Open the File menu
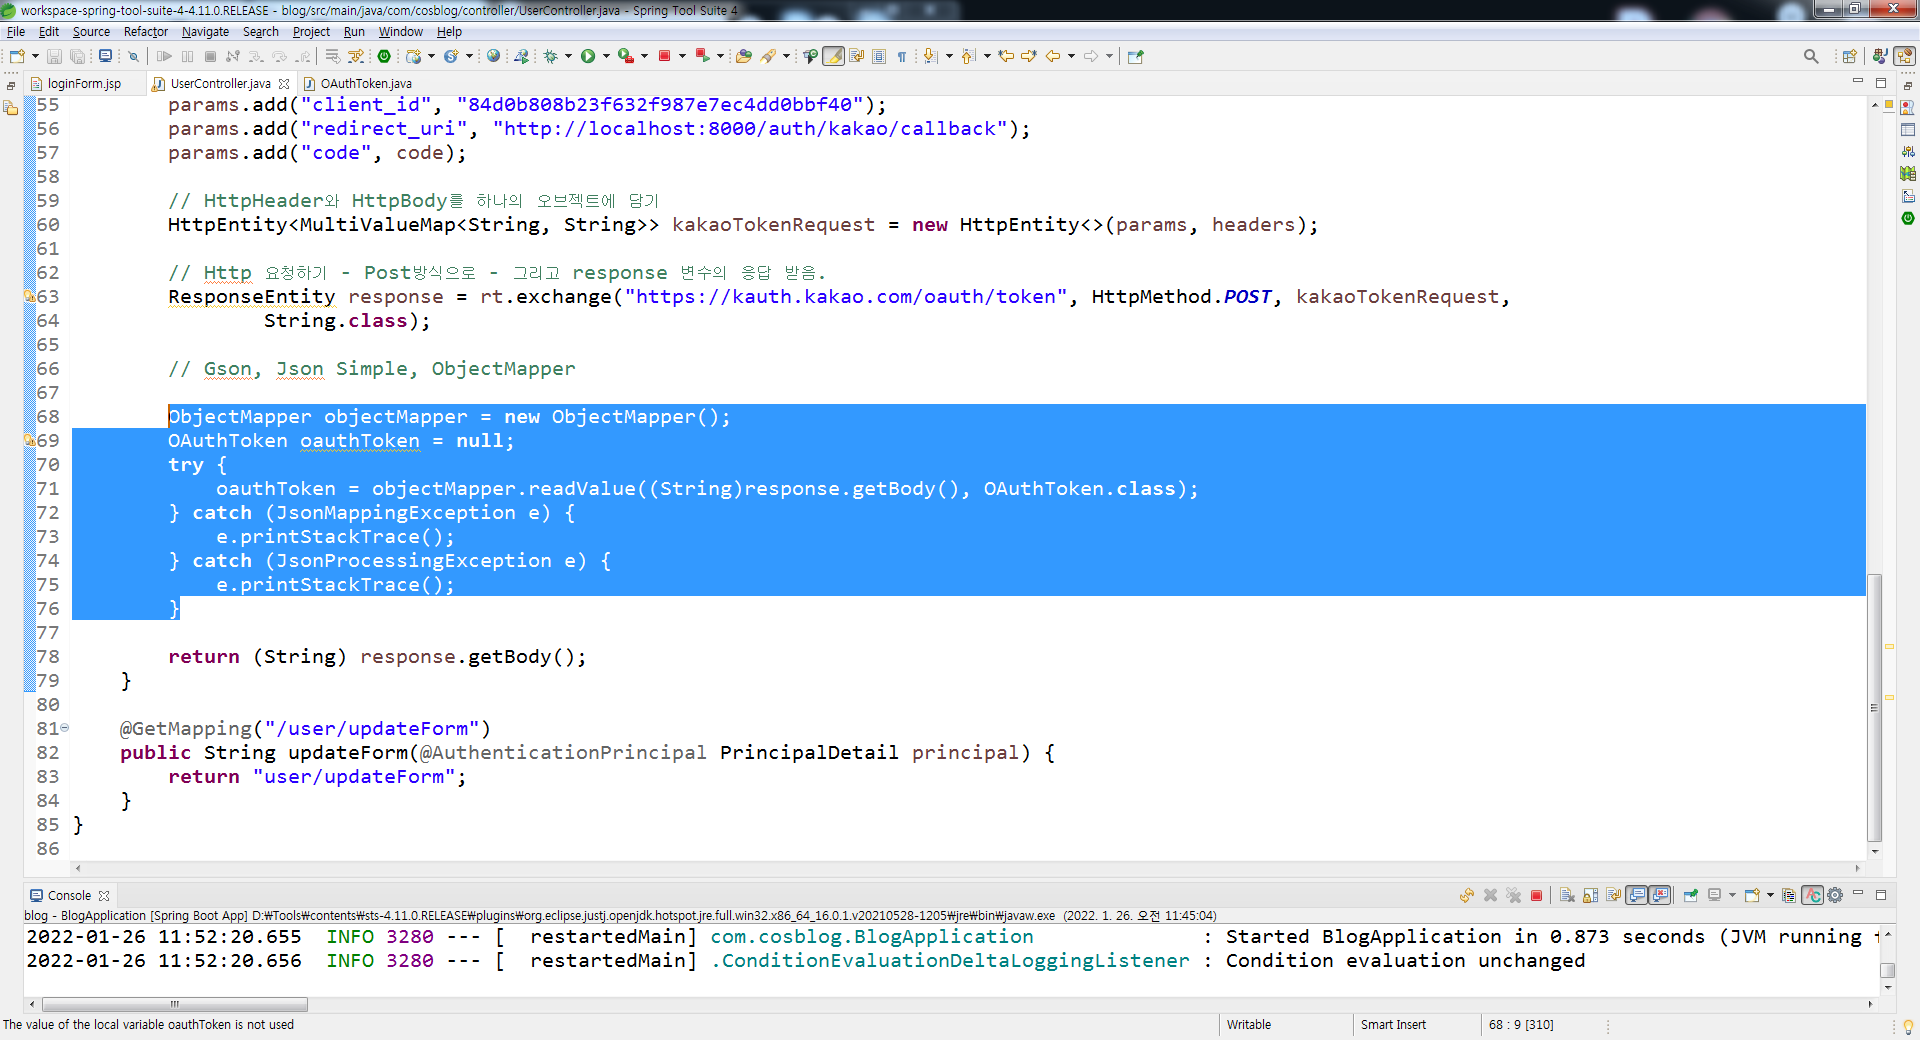Viewport: 1920px width, 1040px height. coord(16,32)
